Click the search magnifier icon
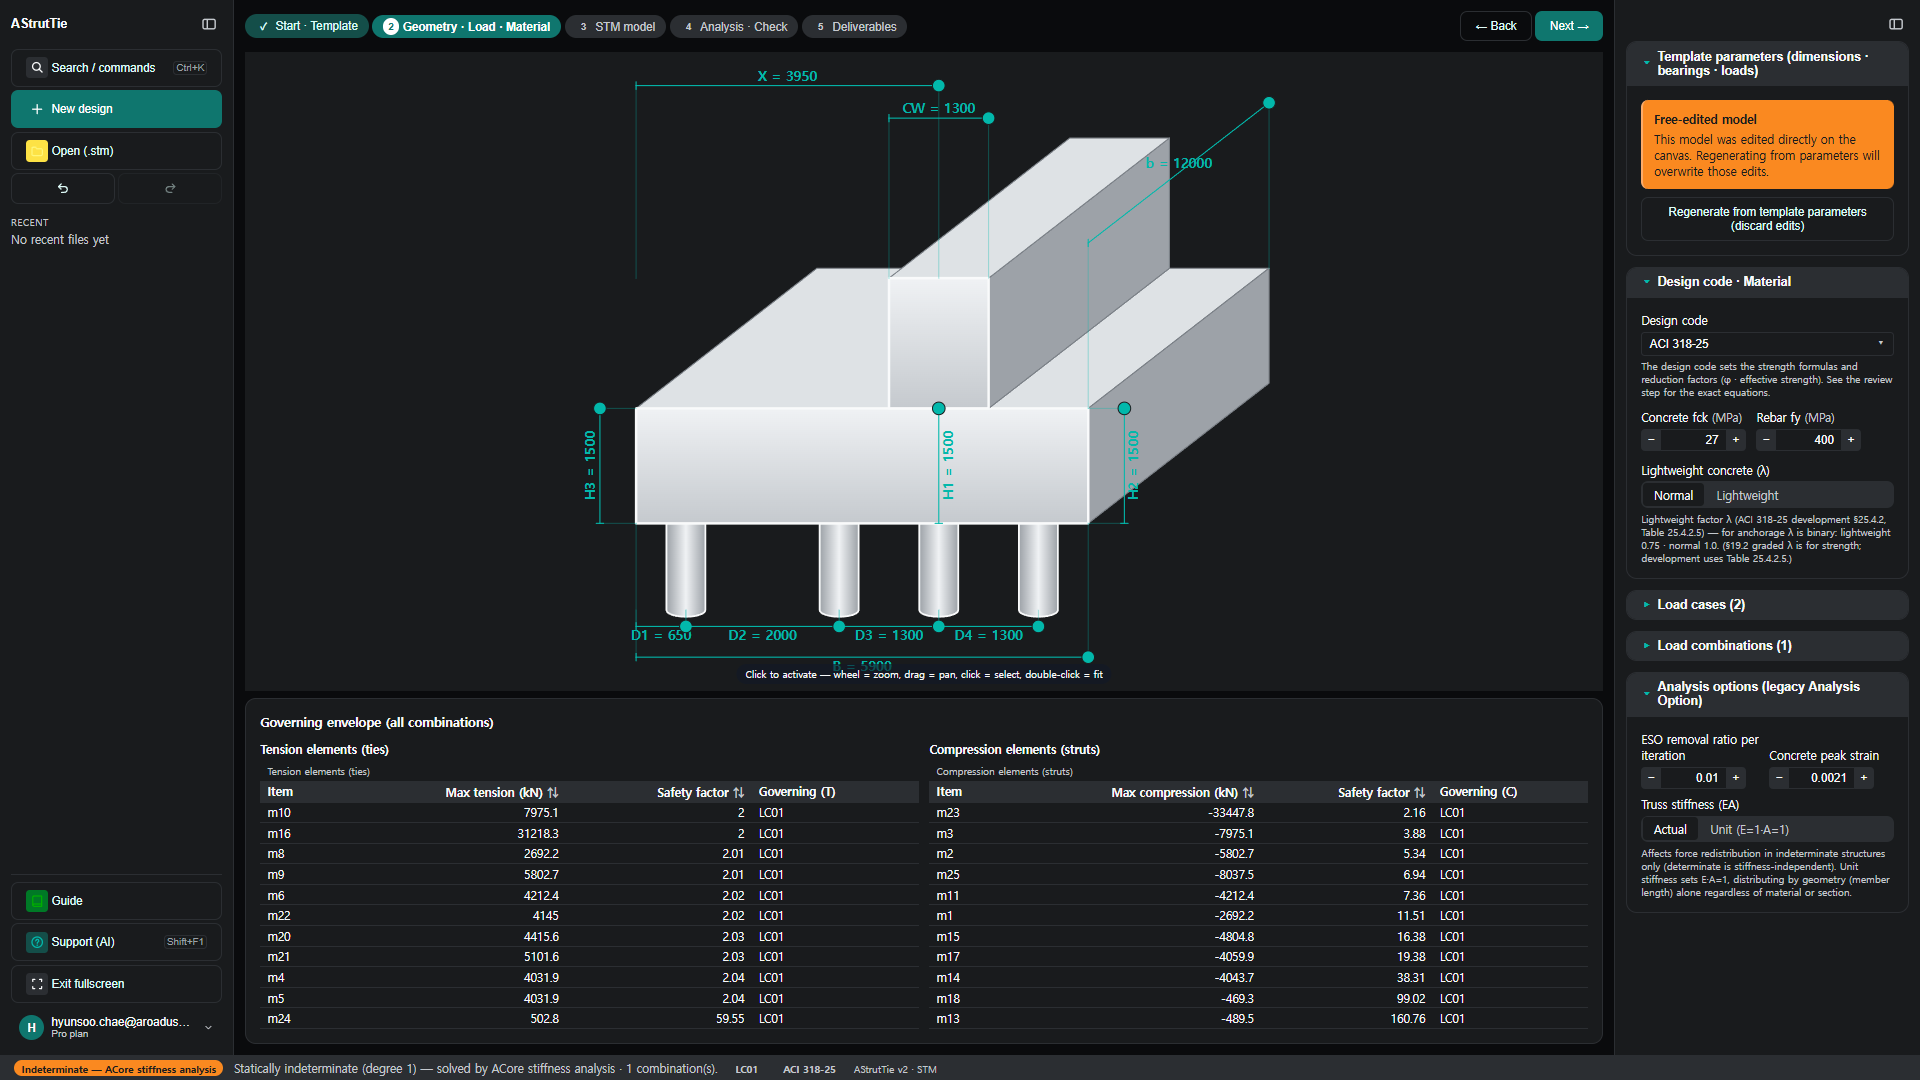Image resolution: width=1920 pixels, height=1080 pixels. point(37,68)
